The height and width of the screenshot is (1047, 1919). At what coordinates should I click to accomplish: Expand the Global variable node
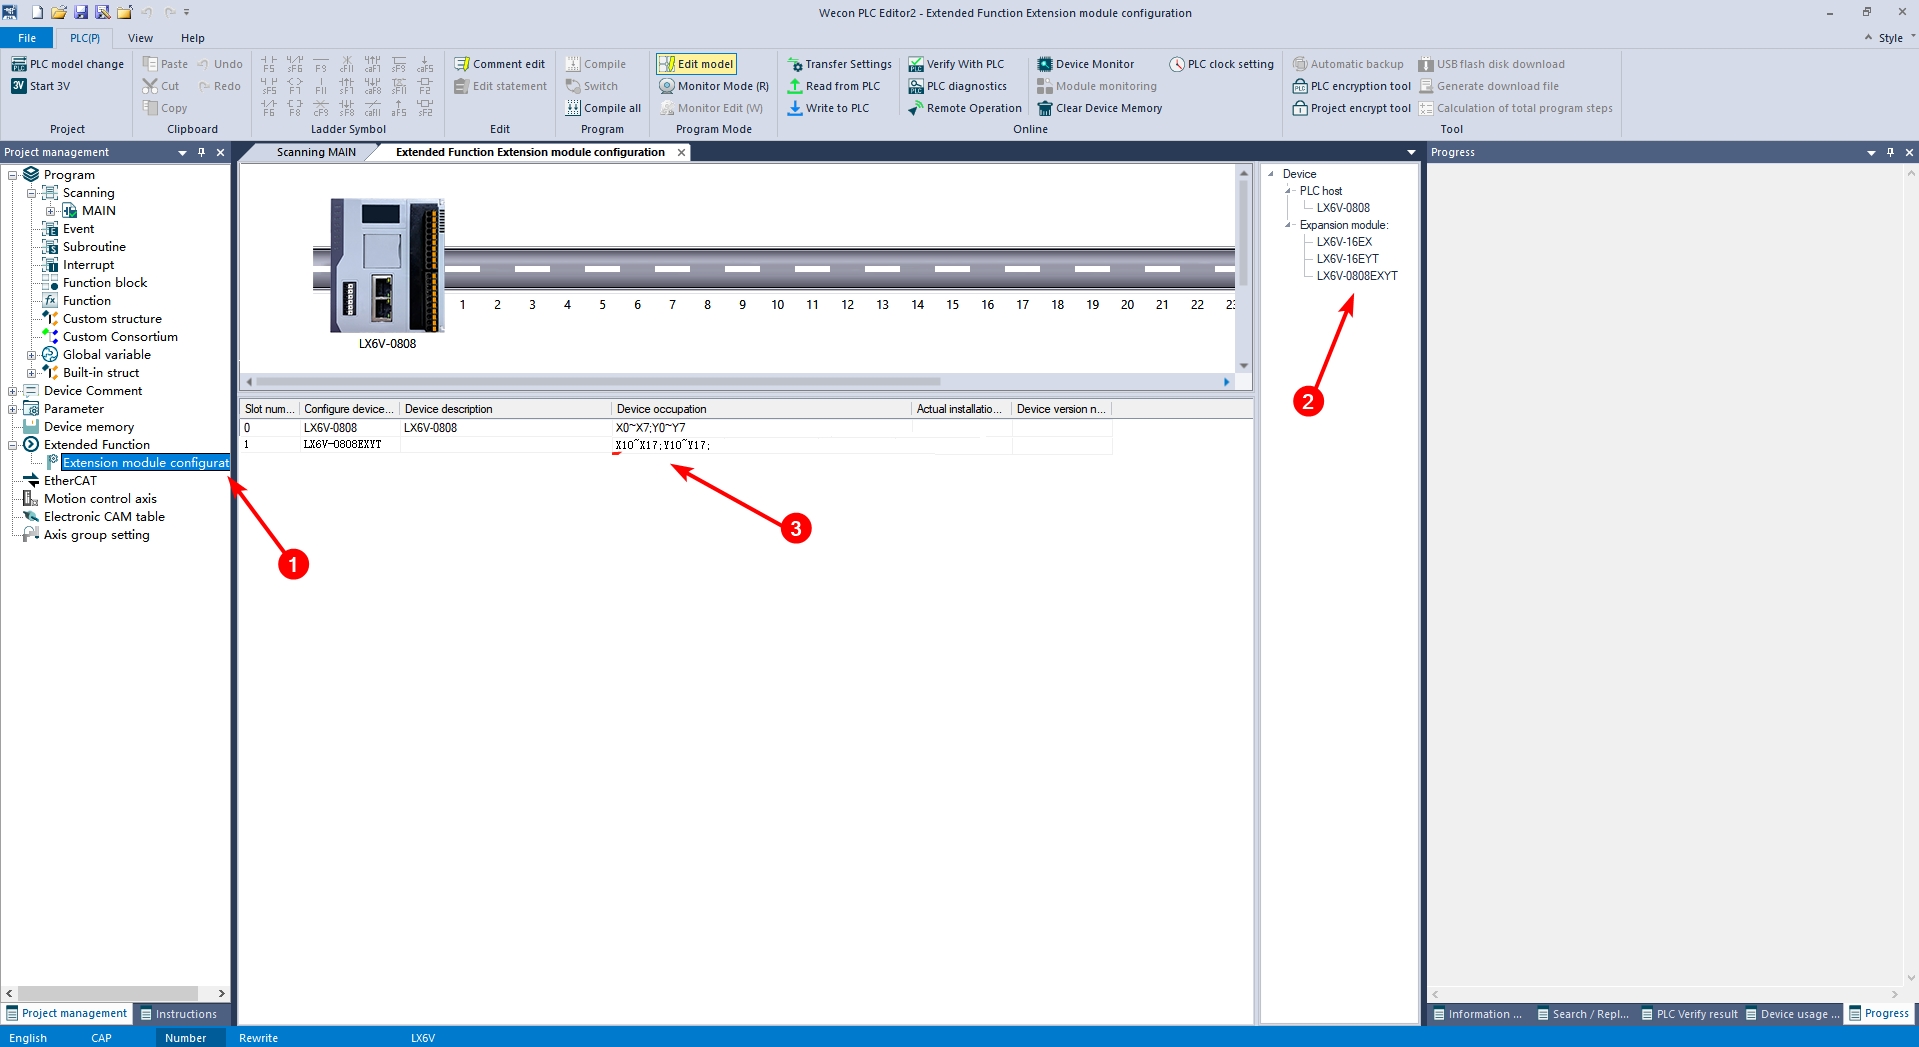click(x=32, y=355)
